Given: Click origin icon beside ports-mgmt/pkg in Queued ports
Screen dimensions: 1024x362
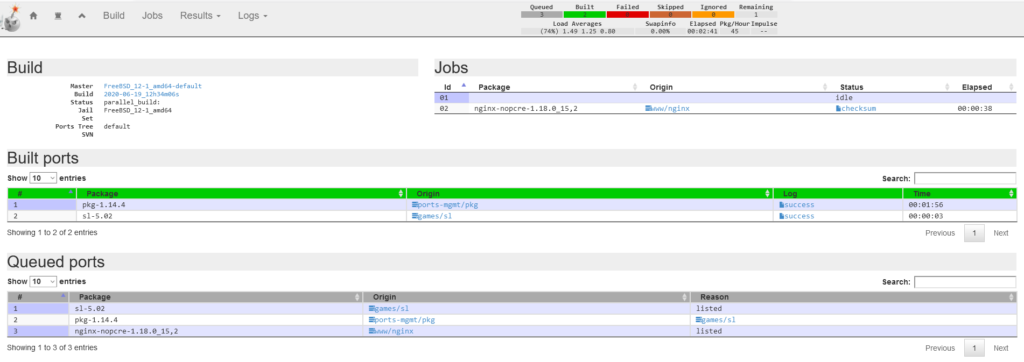Looking at the screenshot, I should [372, 320].
